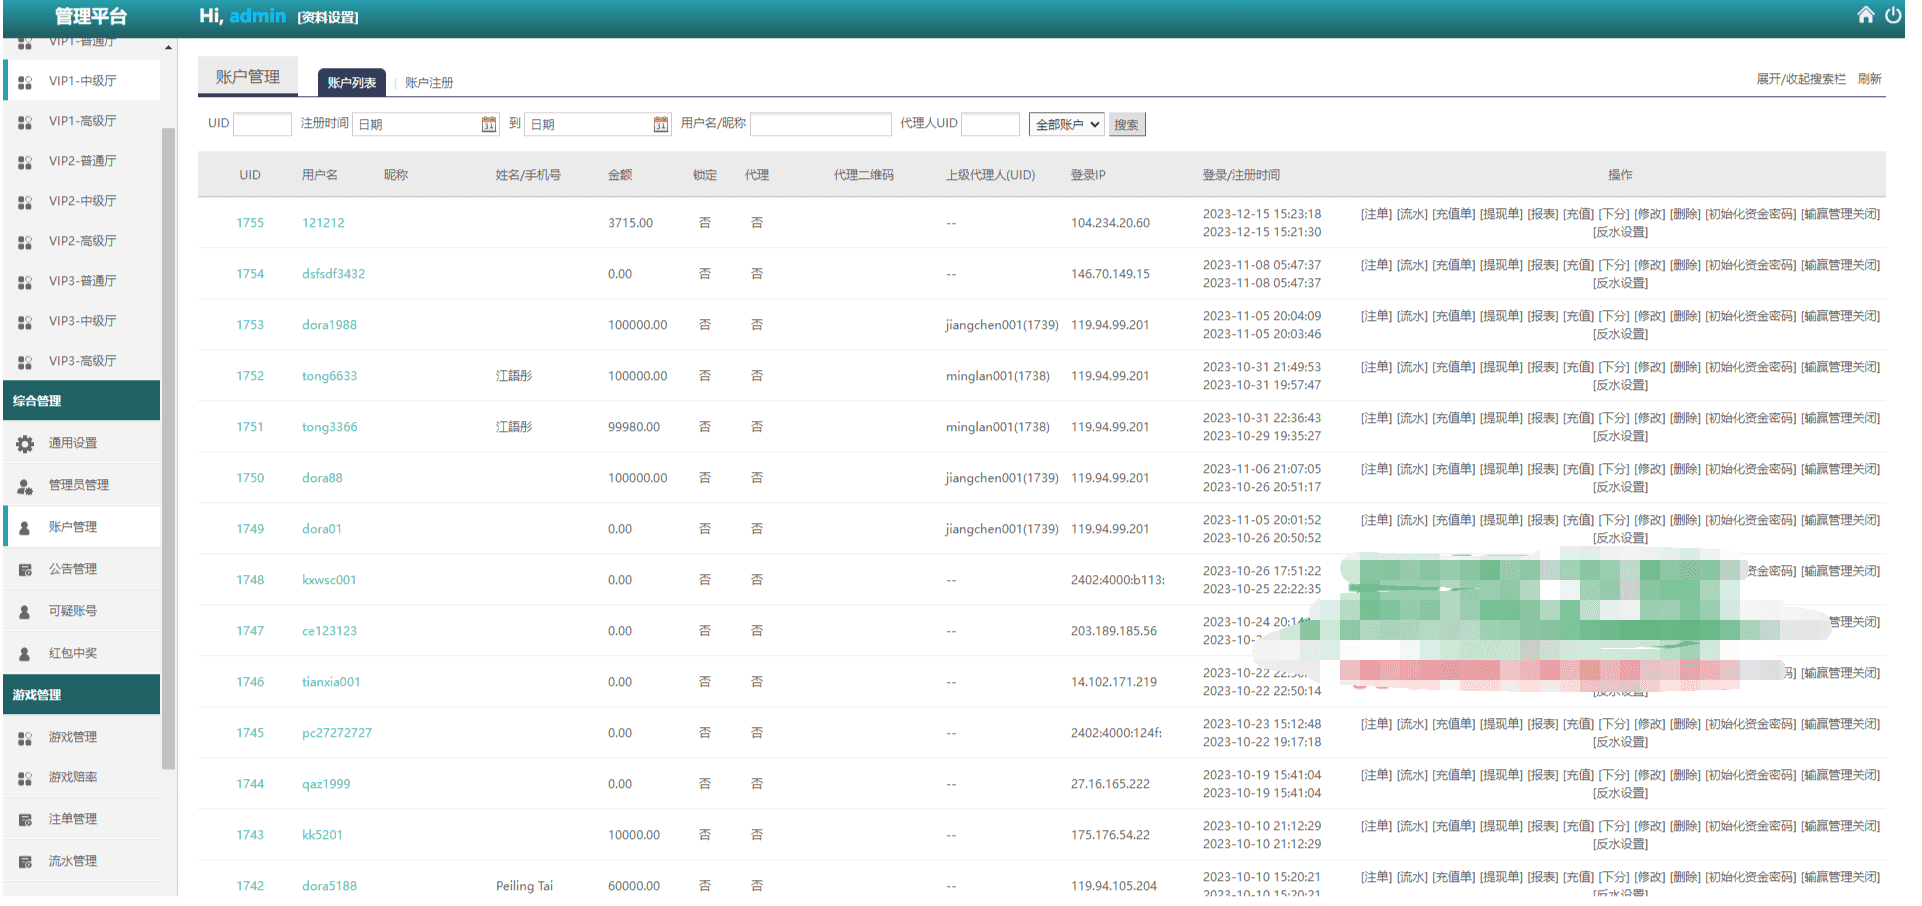Click the 登录/注册时间 column header
The width and height of the screenshot is (1922, 906).
[1241, 175]
